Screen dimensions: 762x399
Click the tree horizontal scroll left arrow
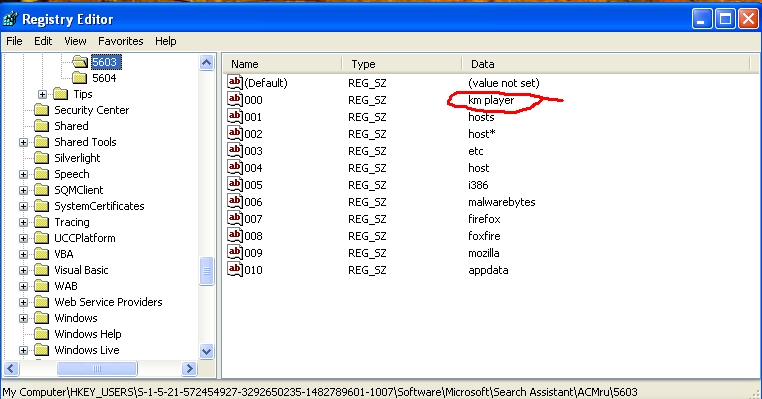12,368
